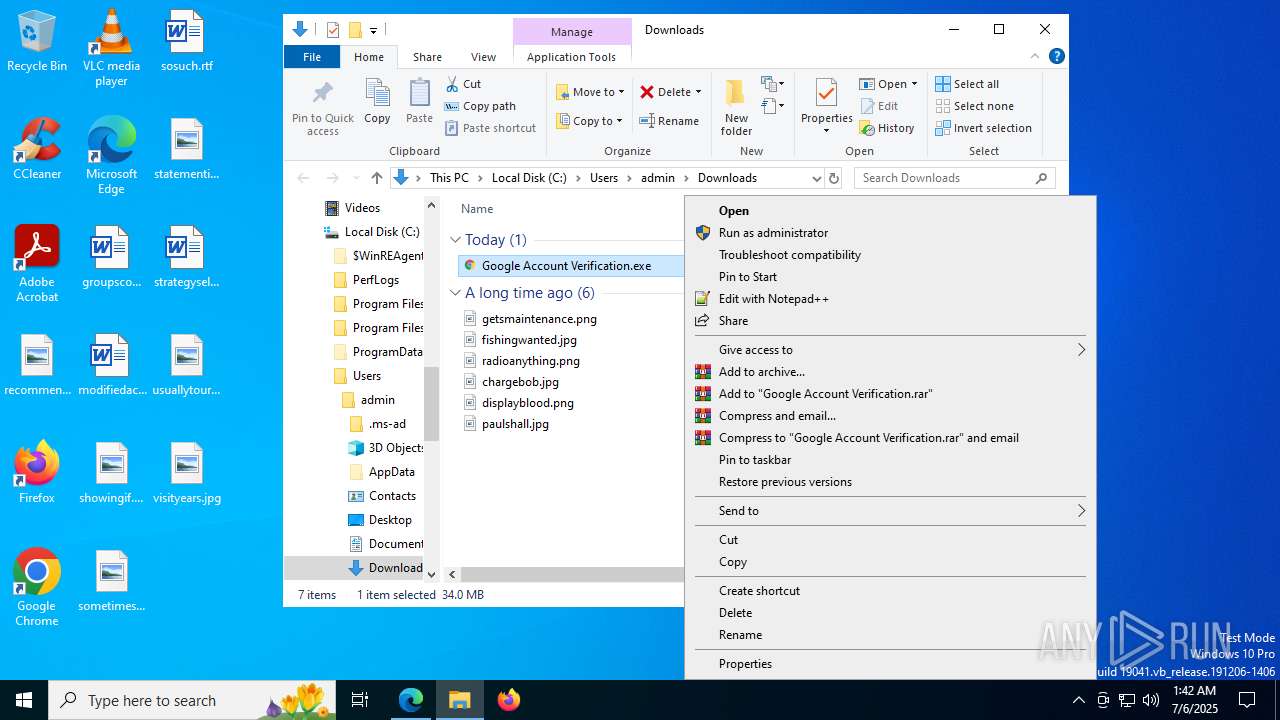
Task: Click horizontal scrollbar in file list
Action: click(573, 574)
